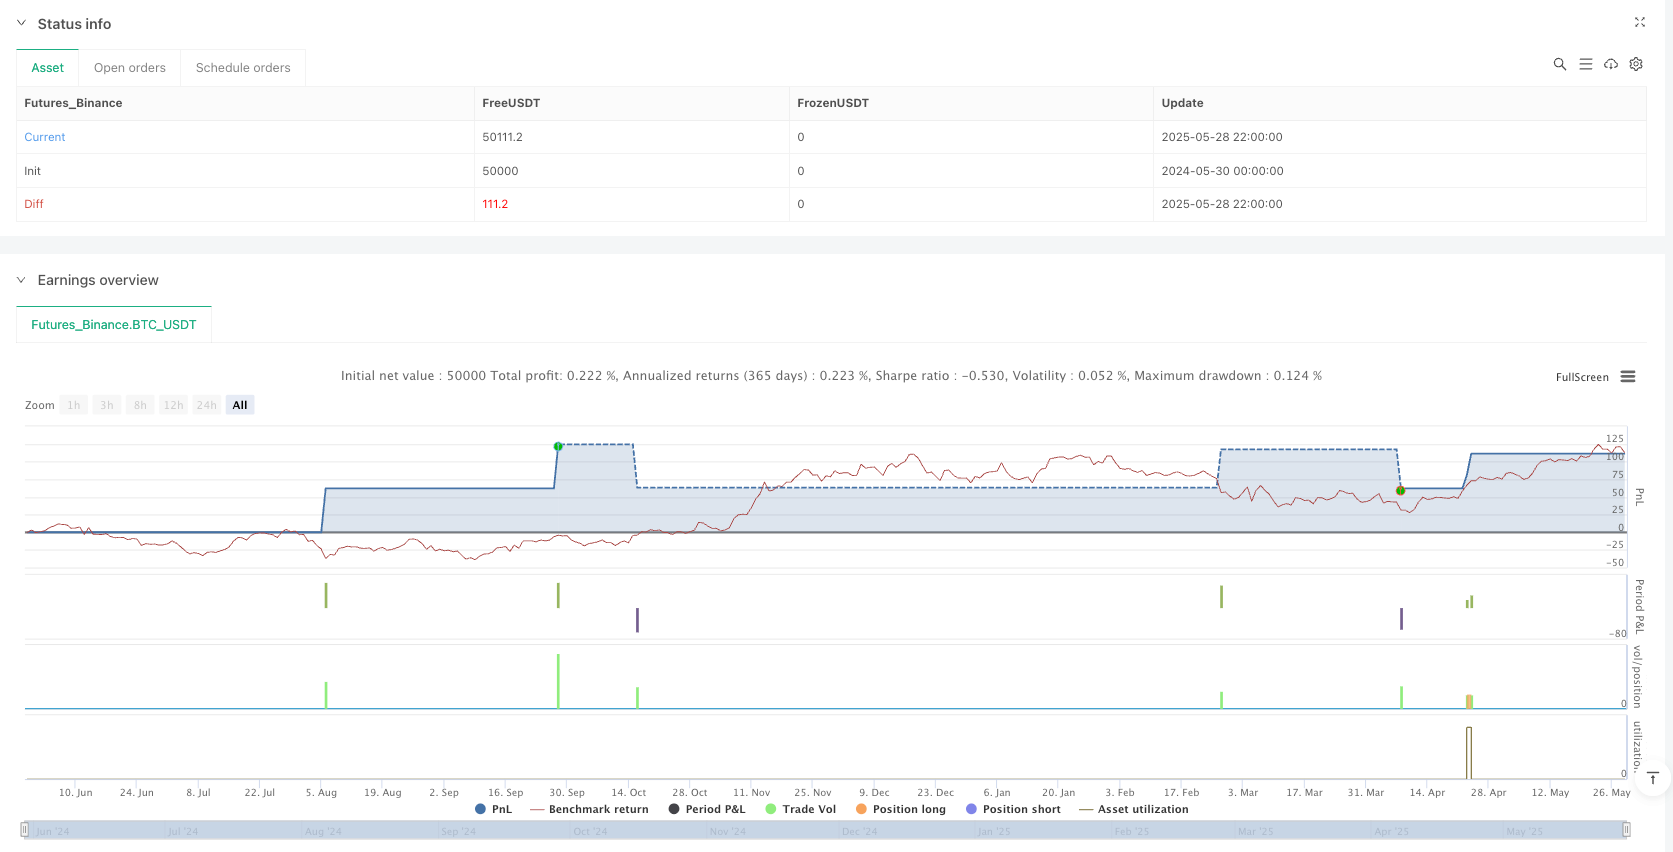Open the chart context menu icon
The height and width of the screenshot is (852, 1673).
click(x=1628, y=377)
